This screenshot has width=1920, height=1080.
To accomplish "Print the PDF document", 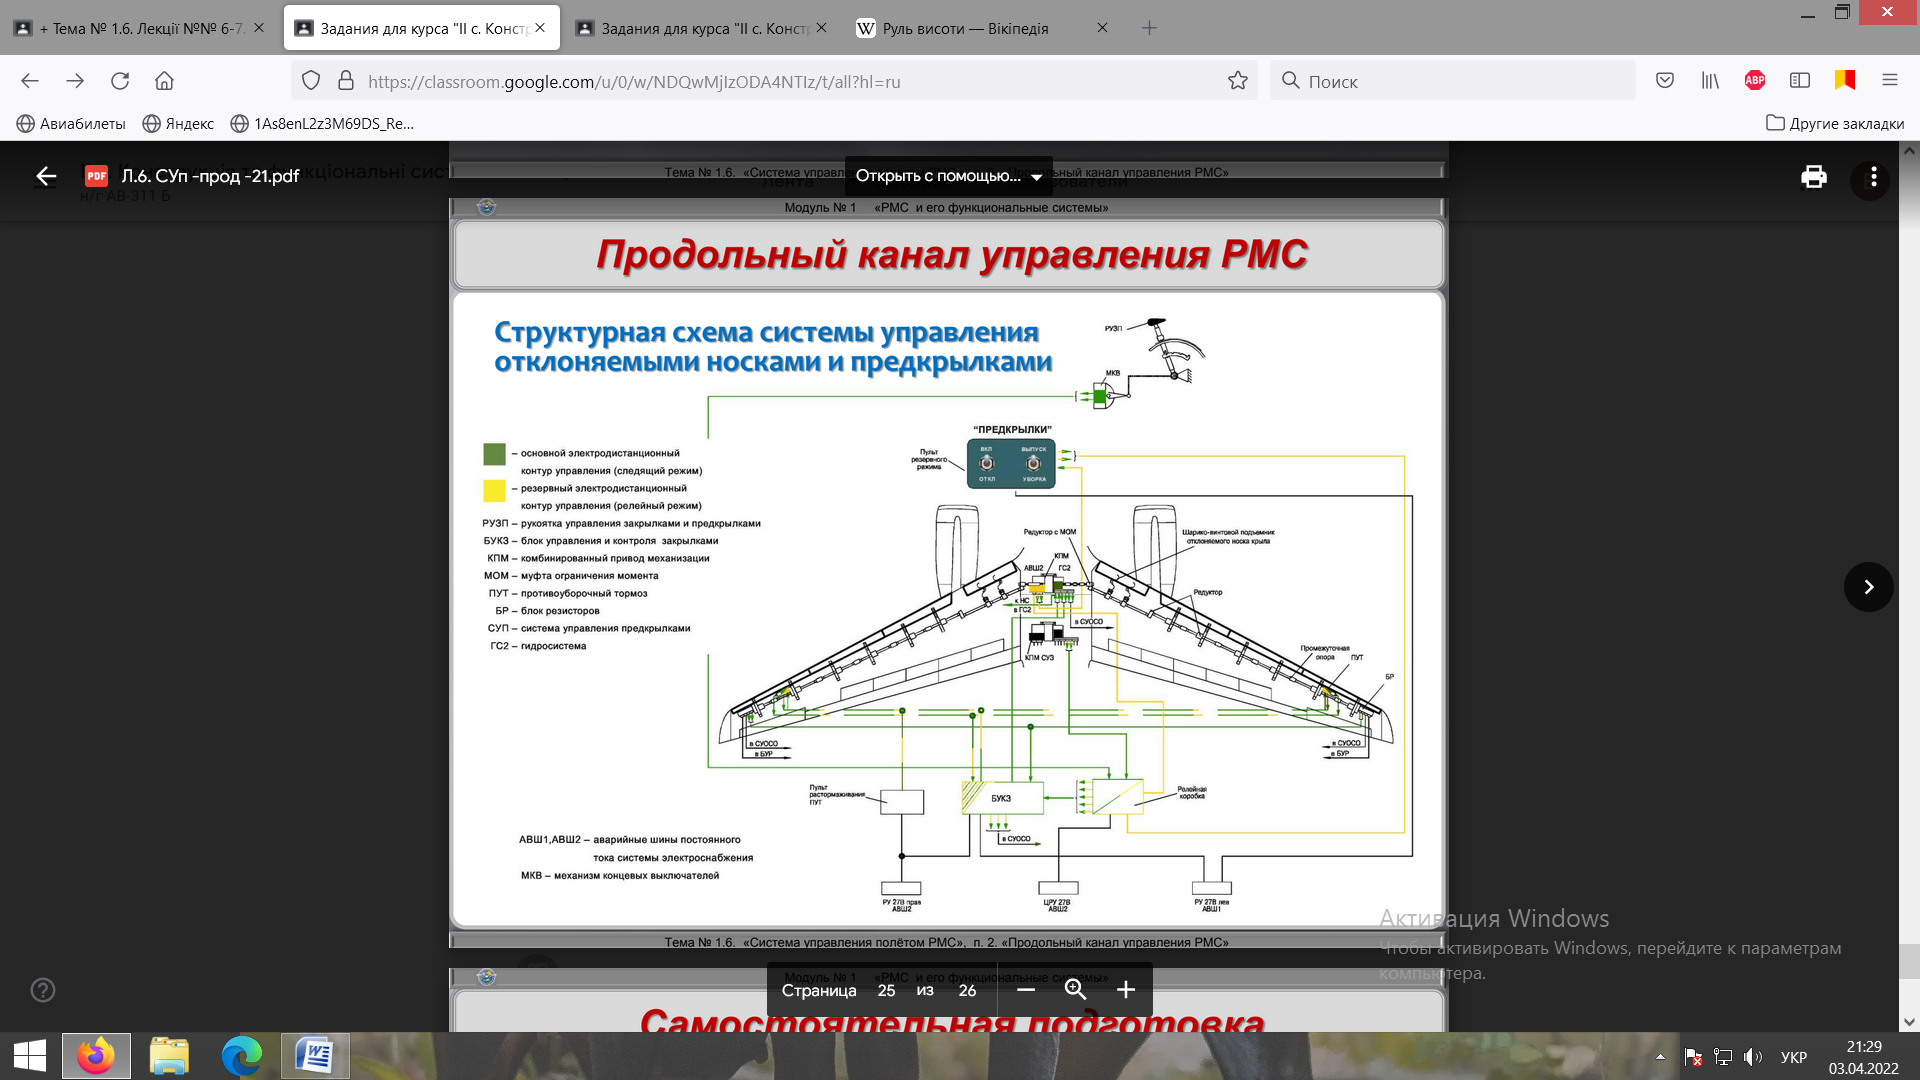I will point(1814,177).
